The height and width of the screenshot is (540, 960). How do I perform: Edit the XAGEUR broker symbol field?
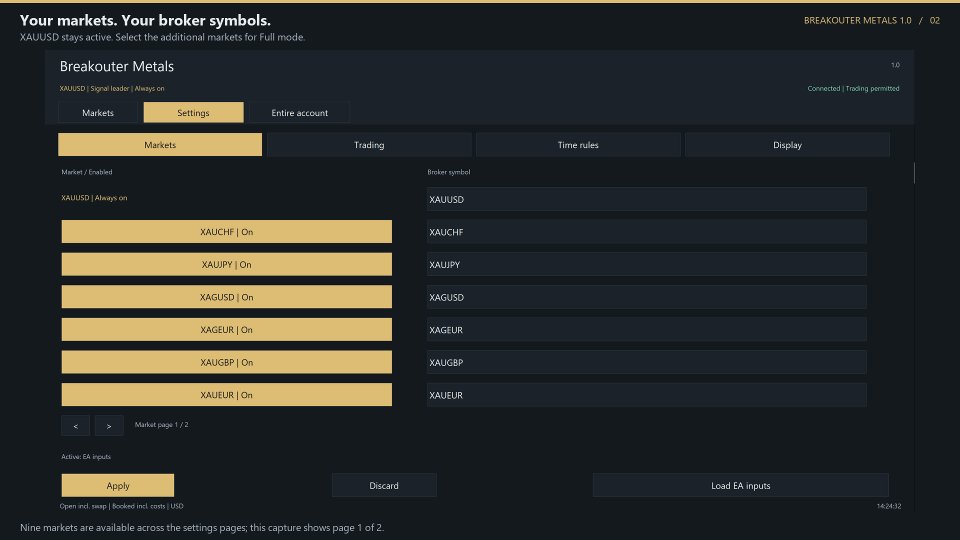tap(647, 329)
